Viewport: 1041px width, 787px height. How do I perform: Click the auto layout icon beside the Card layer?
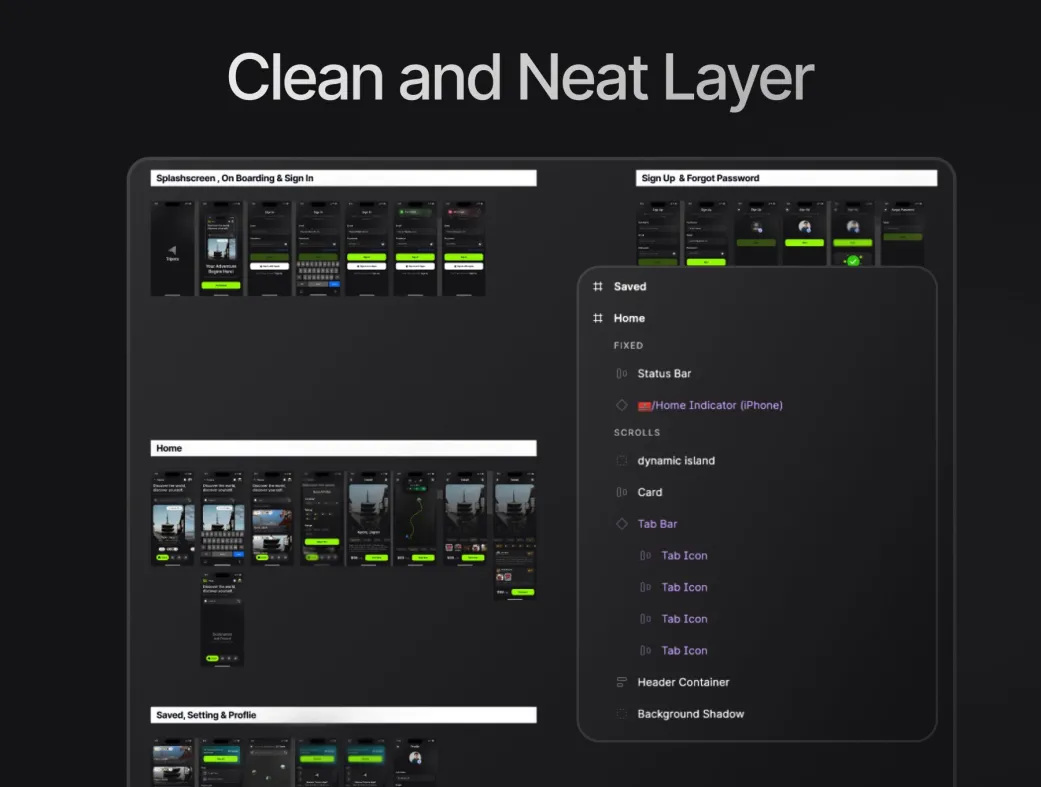(621, 492)
